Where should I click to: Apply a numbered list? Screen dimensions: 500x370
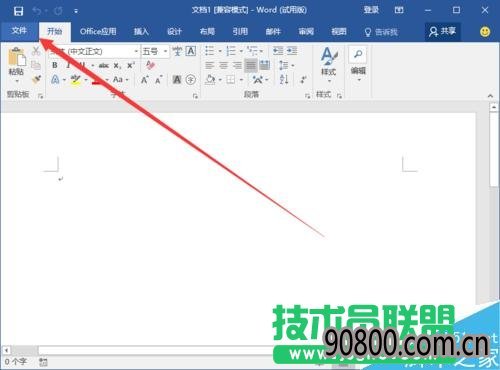click(231, 51)
